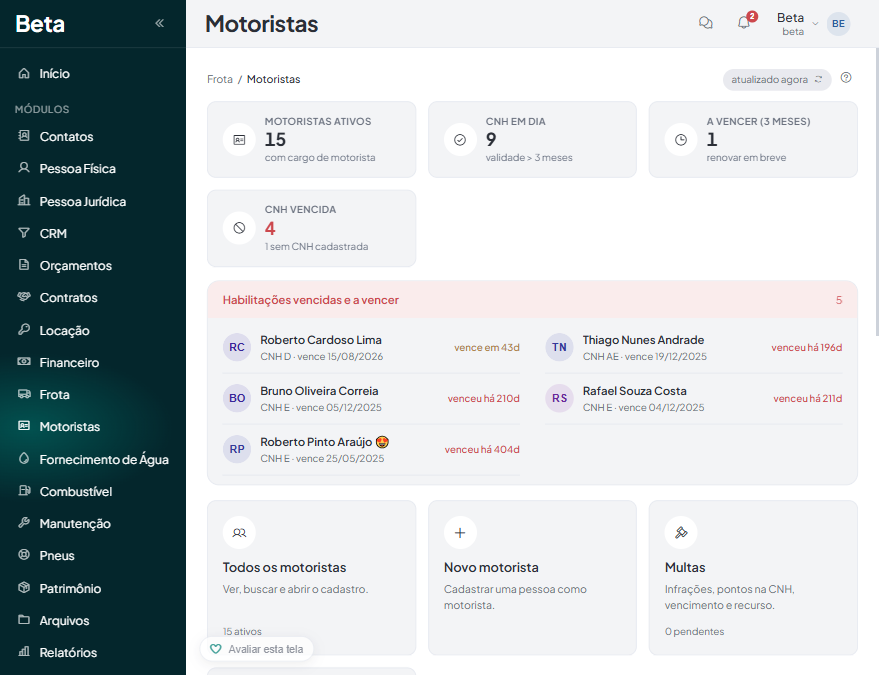The width and height of the screenshot is (879, 675).
Task: Click the Combustível fuel pump icon
Action: (x=24, y=491)
